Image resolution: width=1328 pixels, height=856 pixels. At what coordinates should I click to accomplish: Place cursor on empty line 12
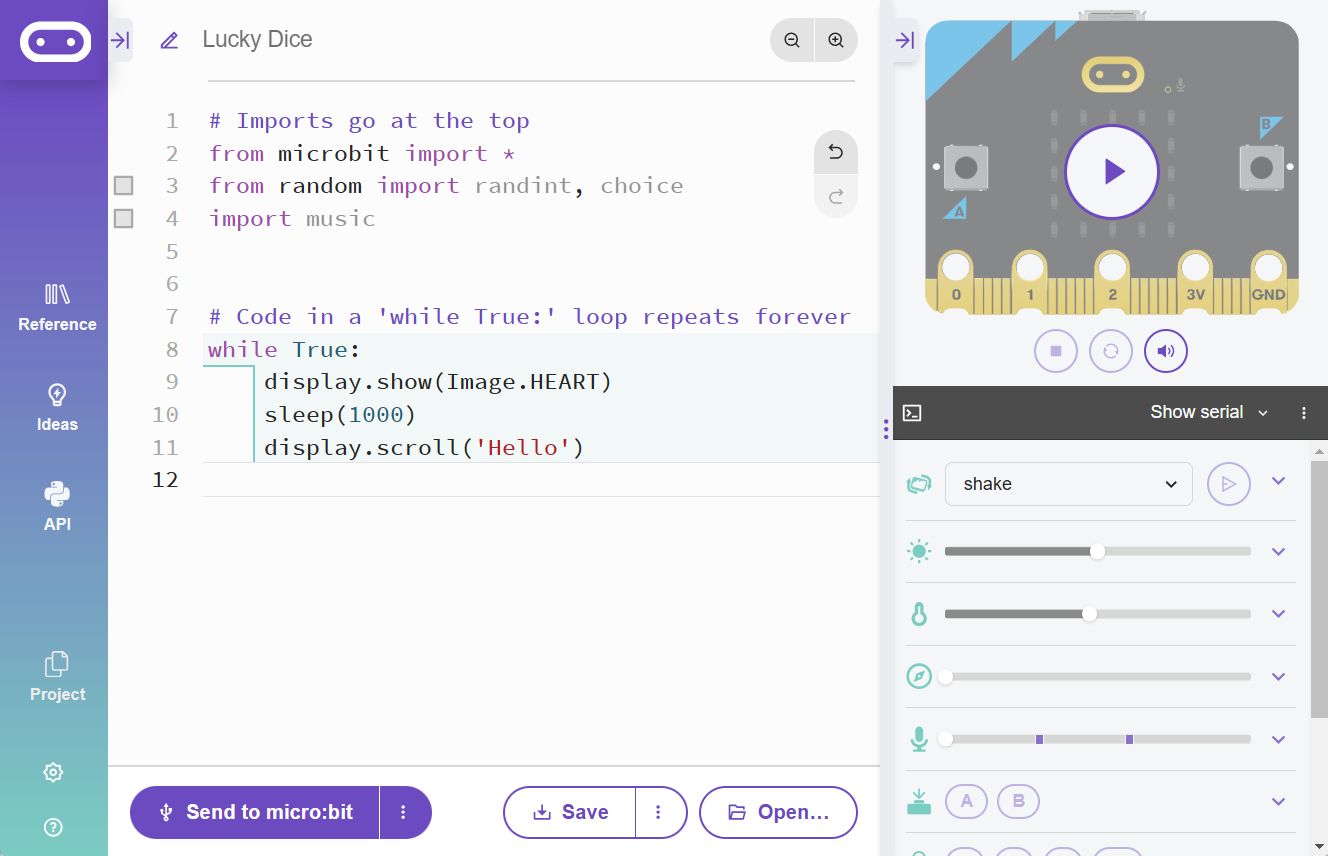click(540, 480)
